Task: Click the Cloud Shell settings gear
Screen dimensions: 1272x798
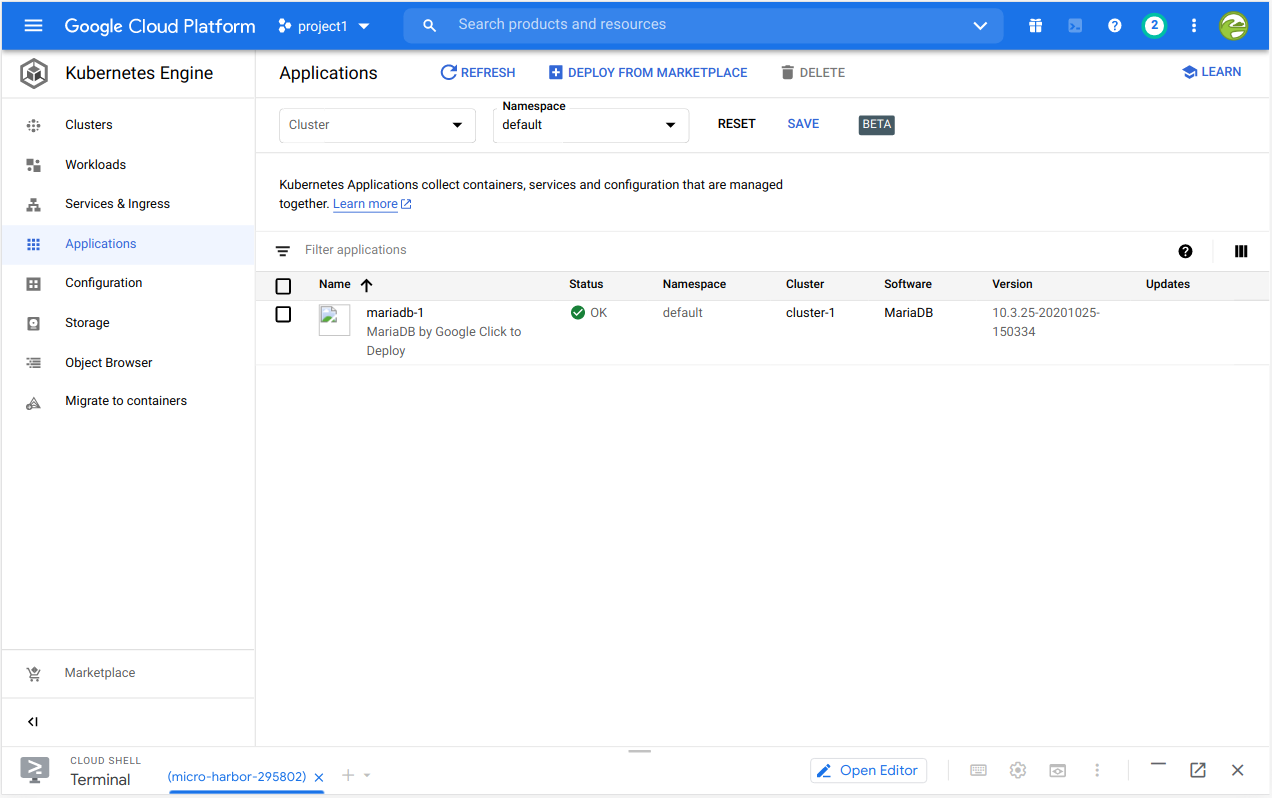Action: click(1018, 770)
